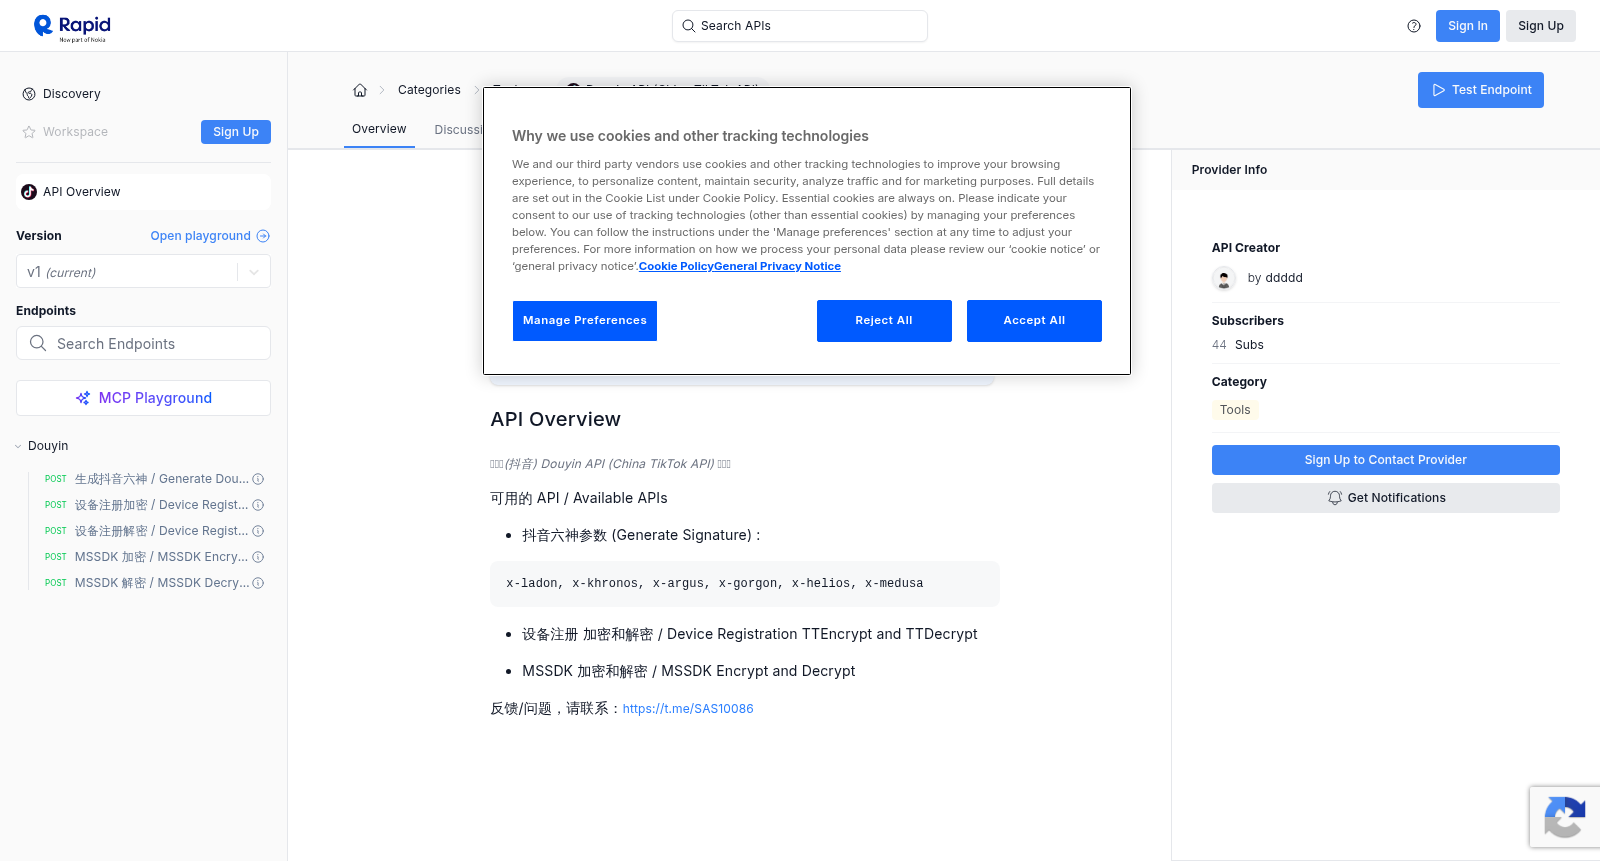
Task: Click the '44 Subs' subscriber count
Action: pyautogui.click(x=1238, y=345)
